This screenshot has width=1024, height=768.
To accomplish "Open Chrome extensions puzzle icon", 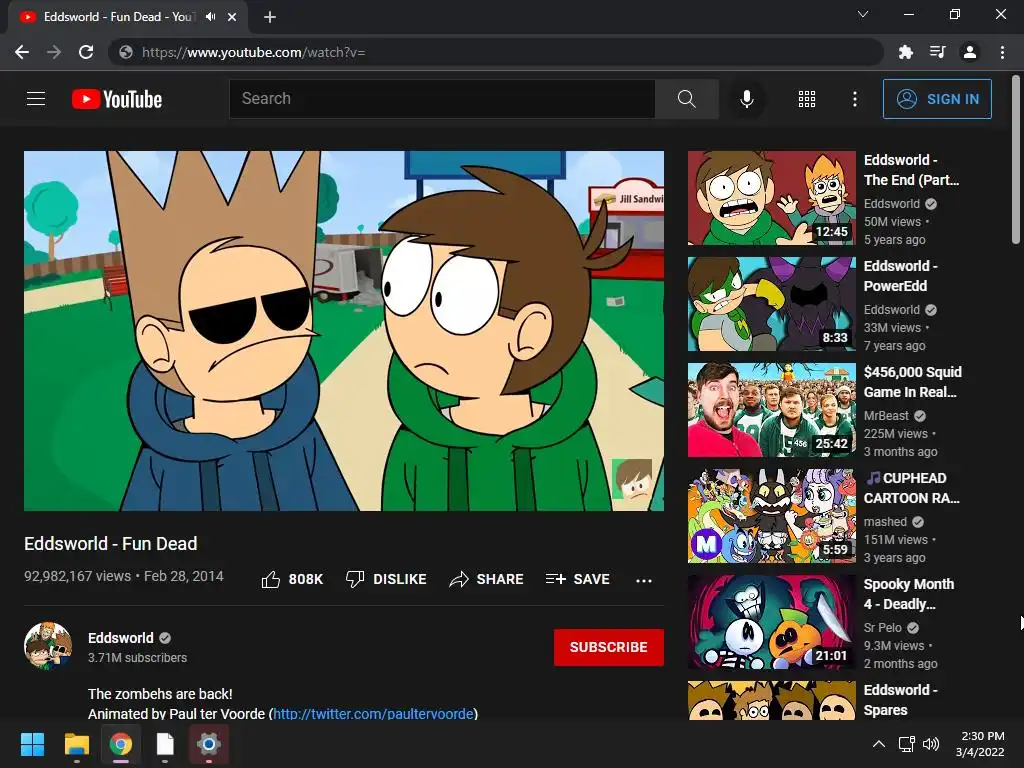I will click(x=905, y=52).
